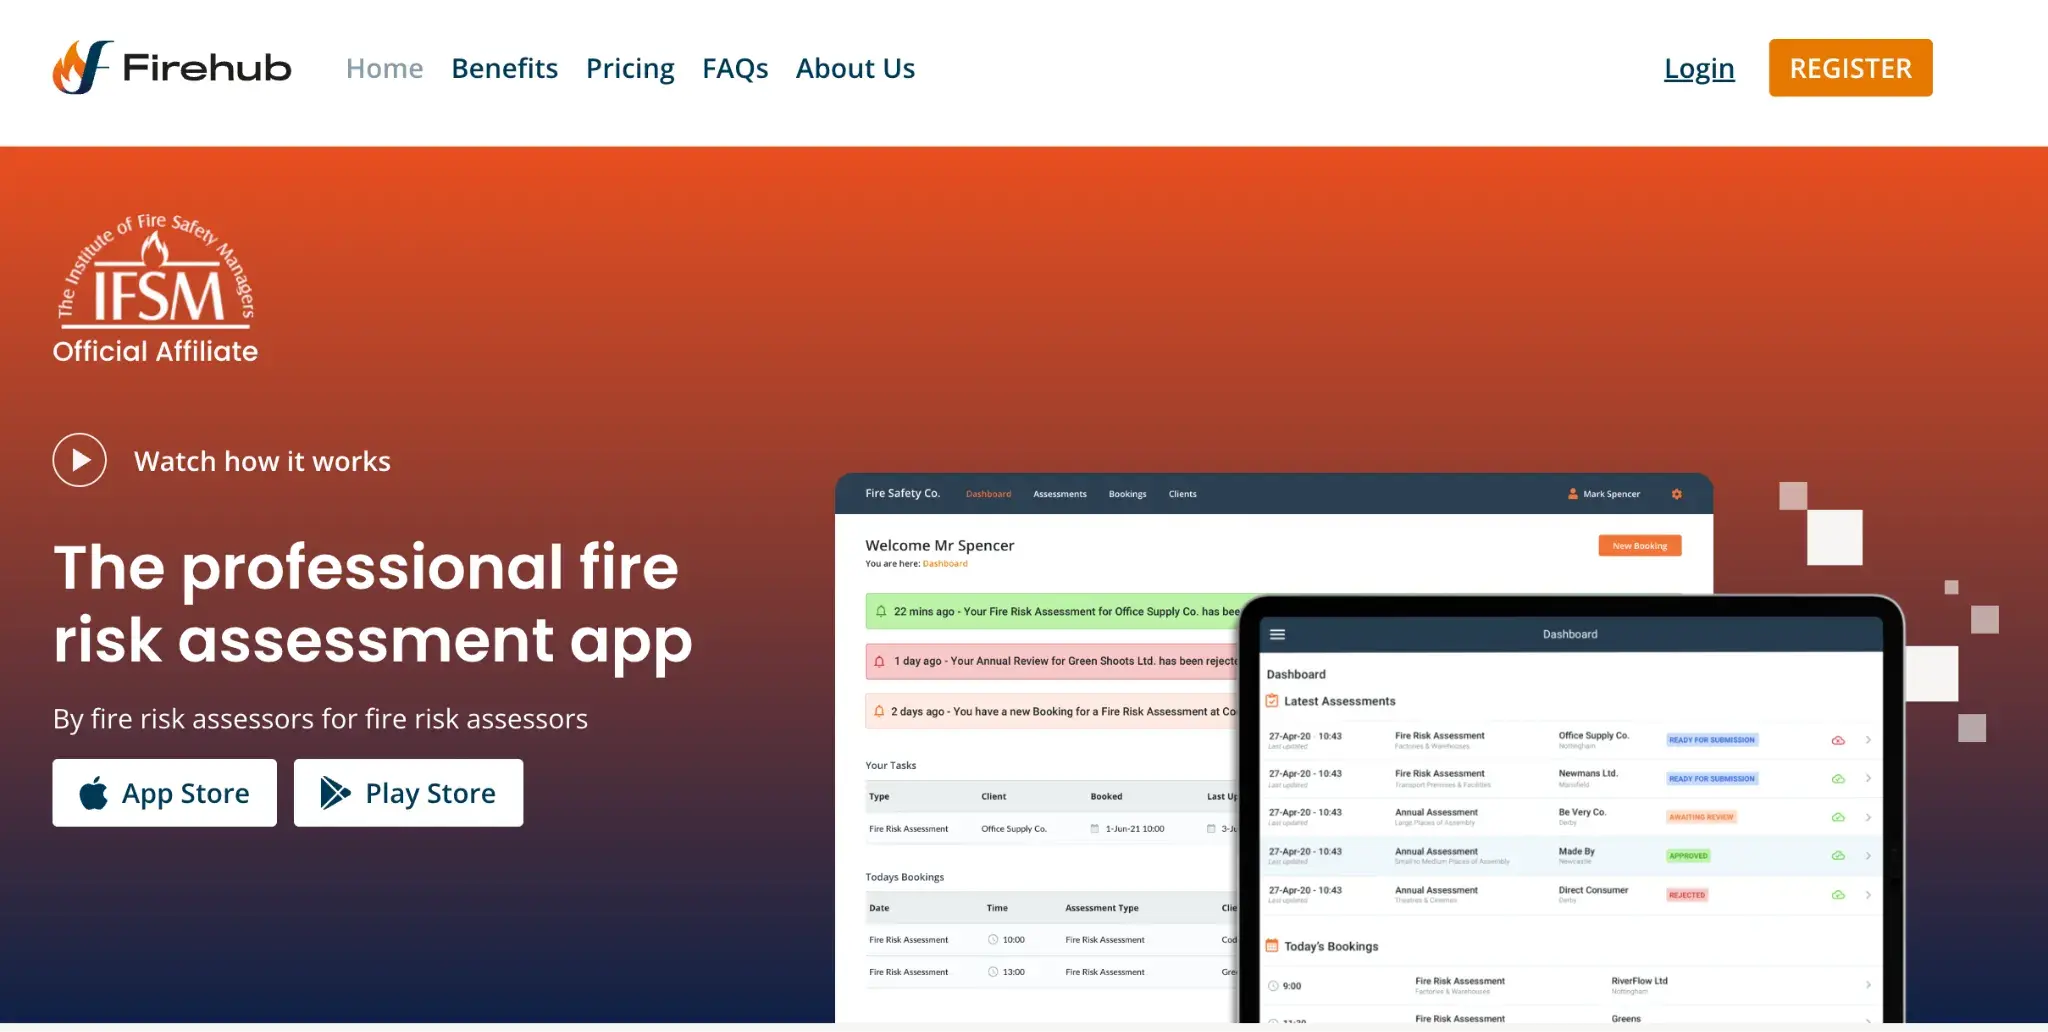Viewport: 2048px width, 1032px height.
Task: Click the clipboard icon beside Latest Assessments
Action: click(x=1271, y=700)
